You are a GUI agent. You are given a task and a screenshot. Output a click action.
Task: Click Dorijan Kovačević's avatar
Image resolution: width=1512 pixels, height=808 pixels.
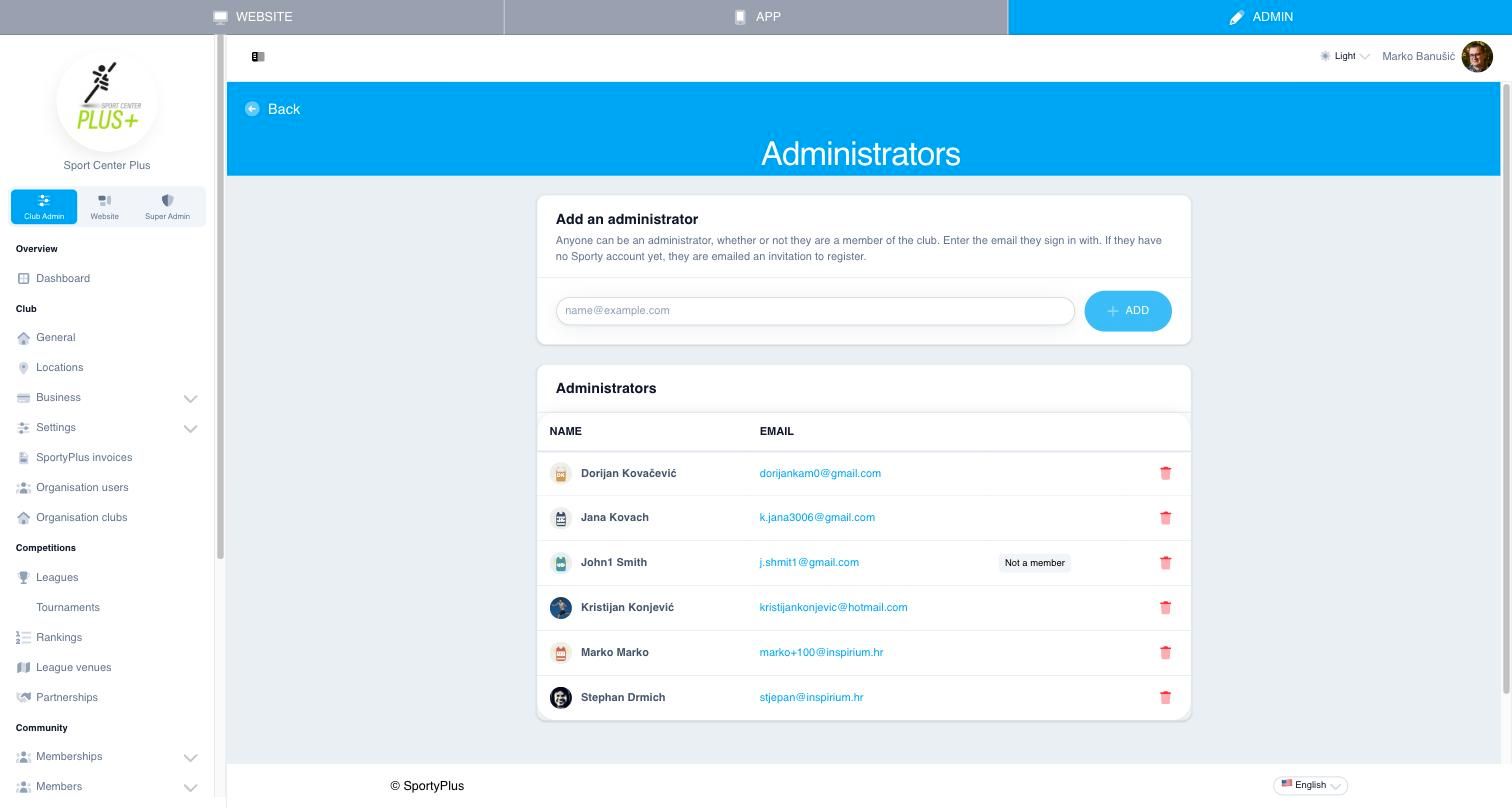click(x=561, y=474)
